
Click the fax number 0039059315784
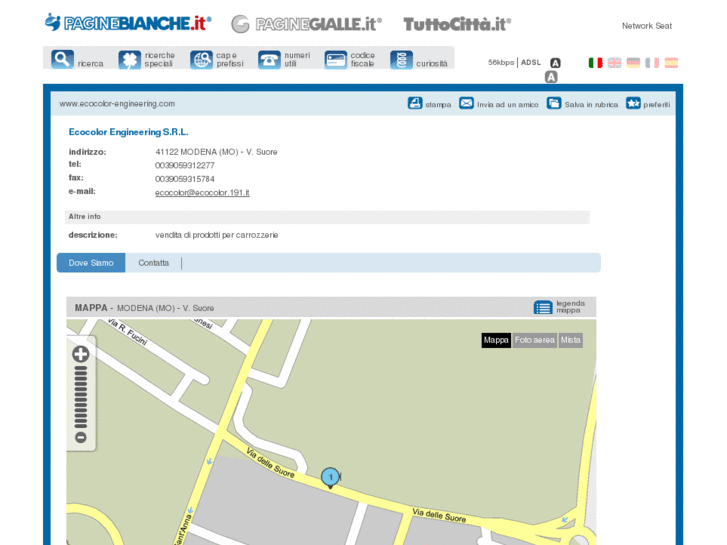185,179
